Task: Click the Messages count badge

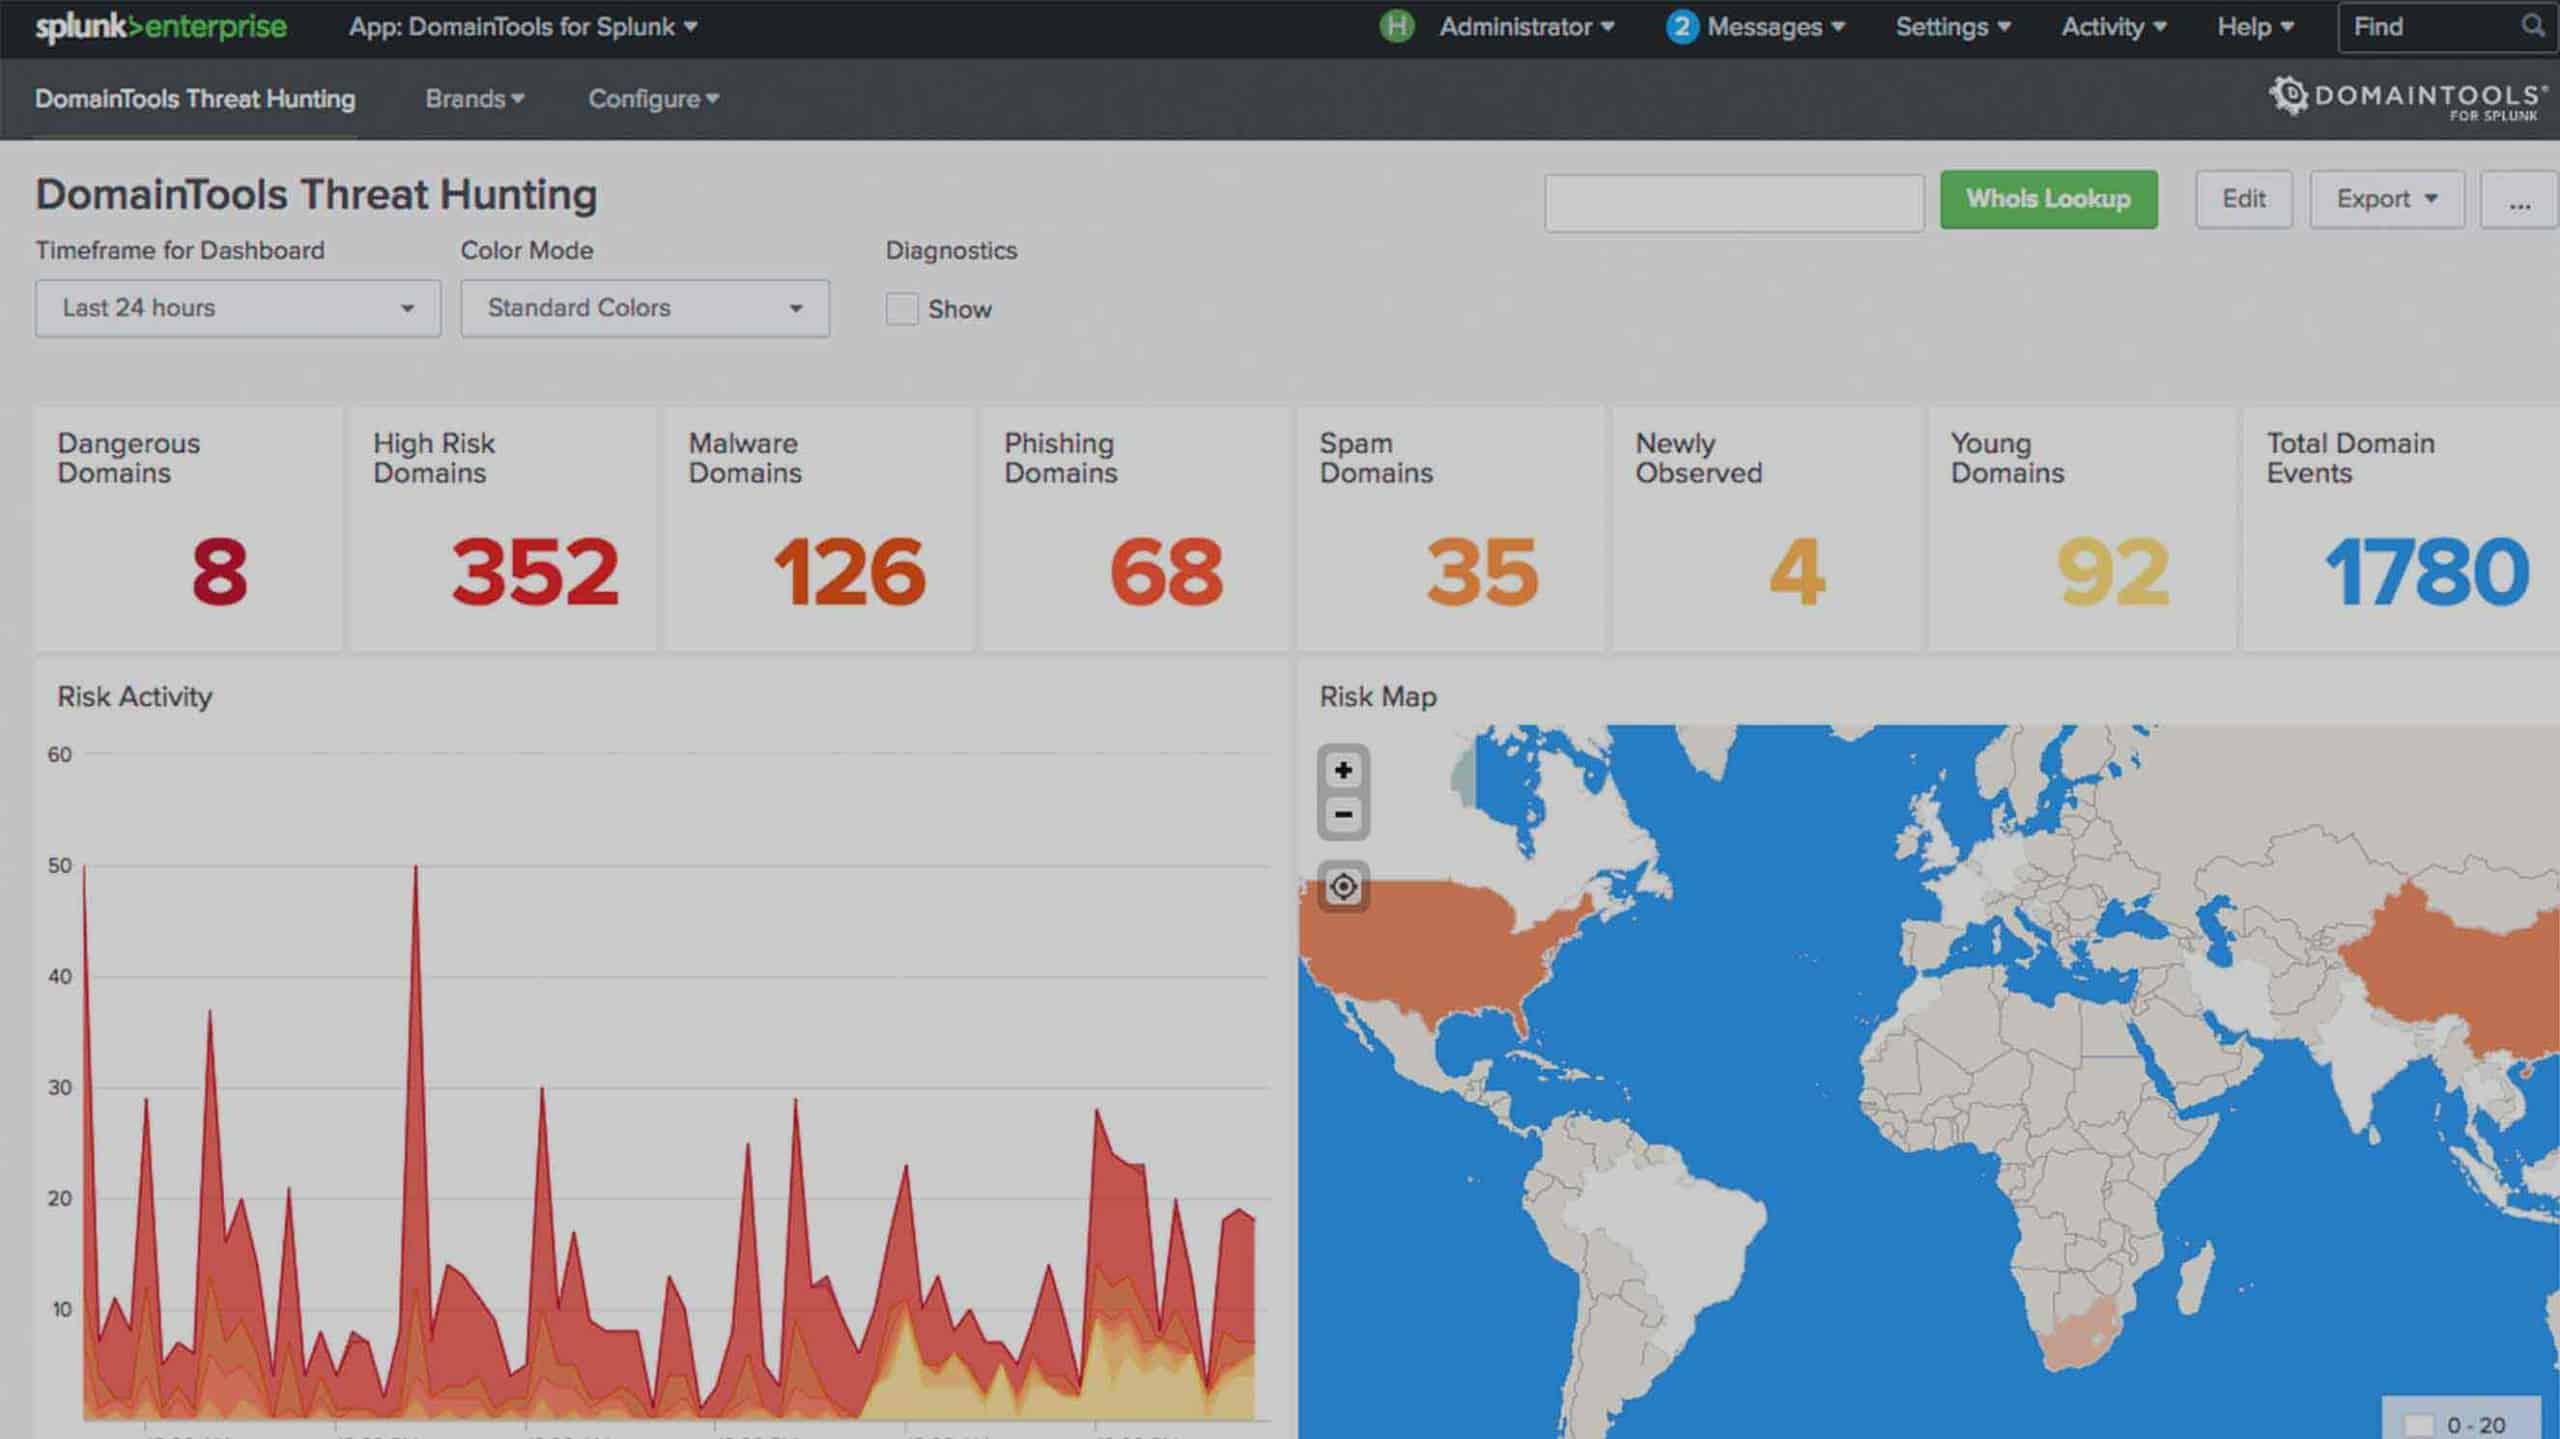Action: tap(1682, 27)
